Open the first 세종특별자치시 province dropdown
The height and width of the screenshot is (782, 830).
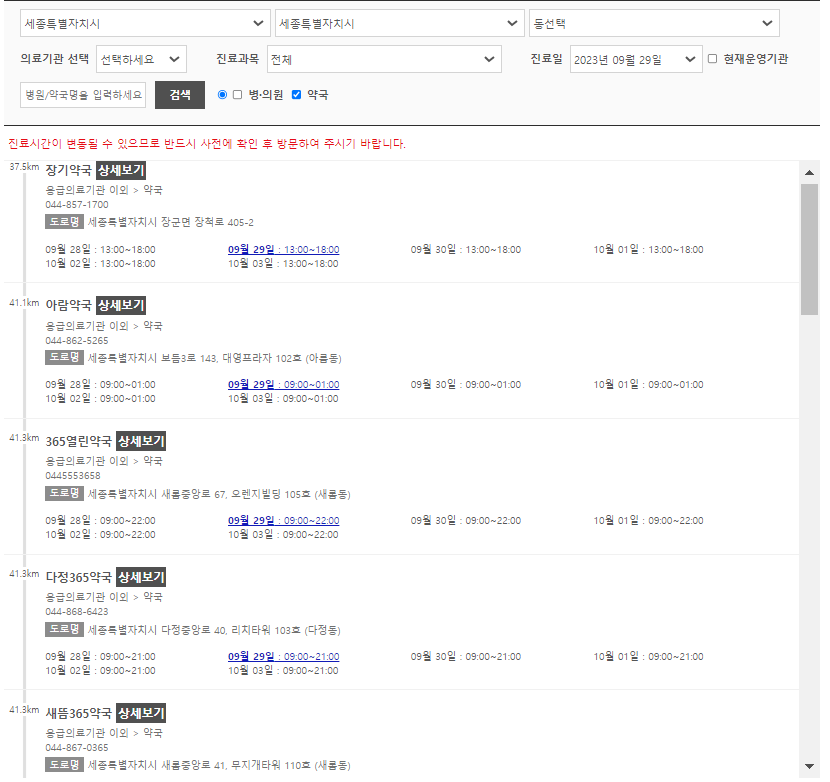(x=145, y=23)
